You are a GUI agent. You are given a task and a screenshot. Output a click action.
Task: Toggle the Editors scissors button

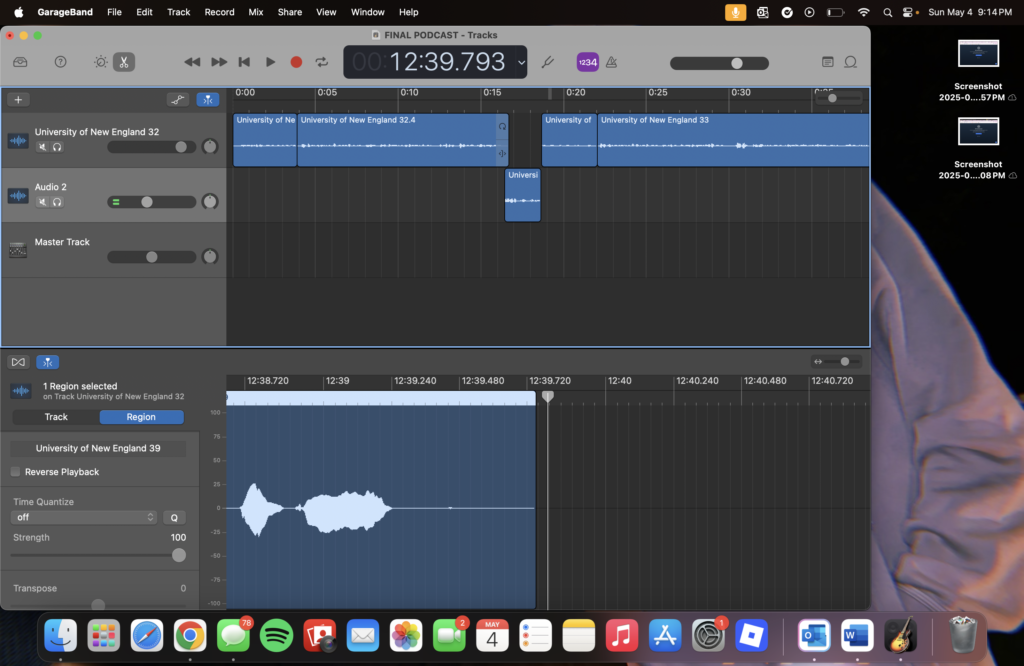[x=123, y=62]
